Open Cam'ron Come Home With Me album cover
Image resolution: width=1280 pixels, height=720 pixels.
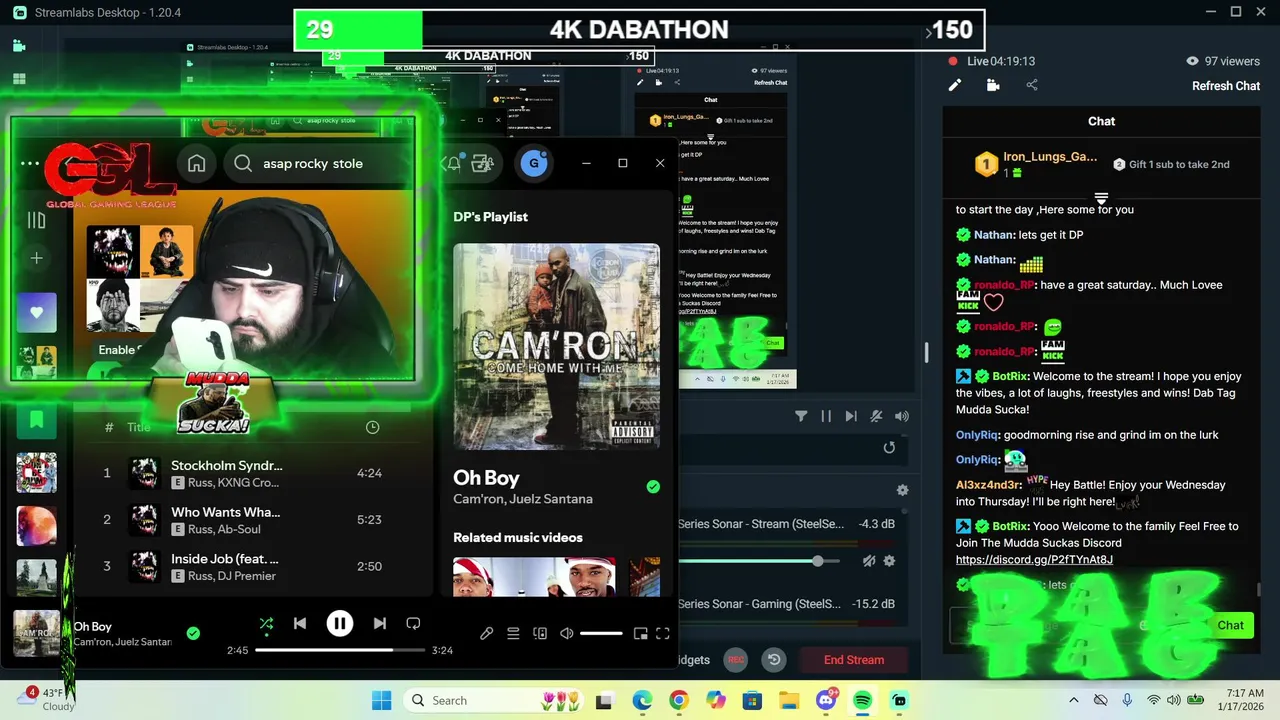pos(556,347)
